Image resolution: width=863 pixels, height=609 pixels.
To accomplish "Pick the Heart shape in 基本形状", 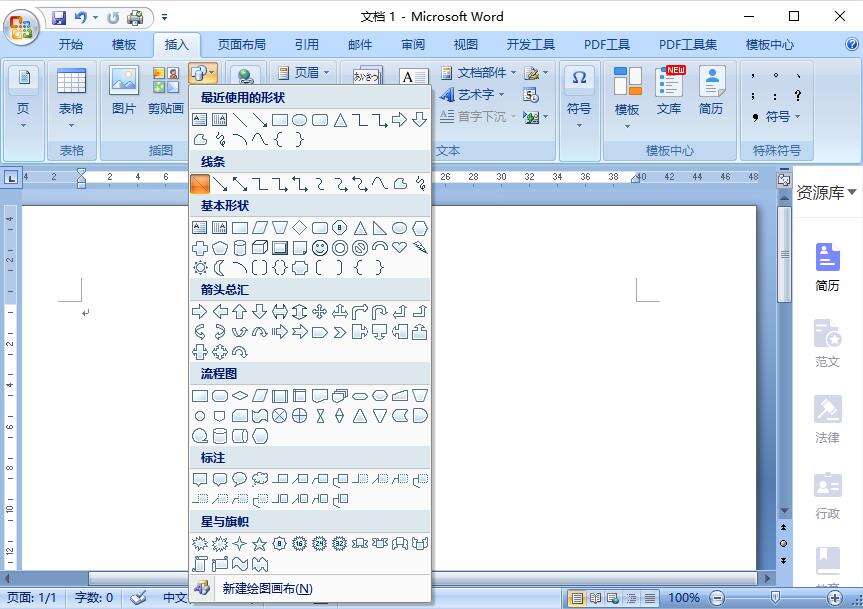I will click(400, 248).
